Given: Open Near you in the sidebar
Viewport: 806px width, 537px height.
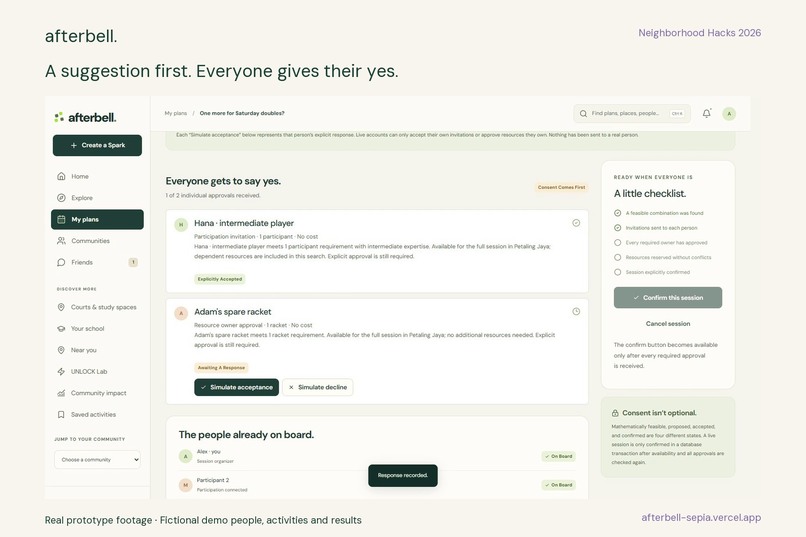Looking at the screenshot, I should (x=97, y=350).
